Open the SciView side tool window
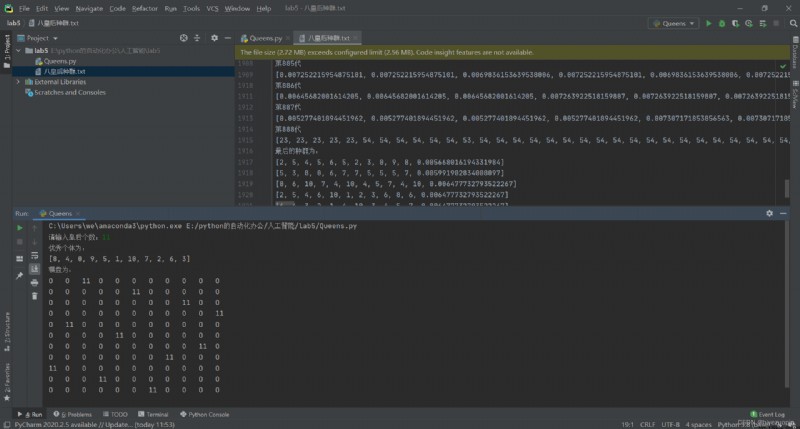This screenshot has height=429, width=800. pos(795,94)
